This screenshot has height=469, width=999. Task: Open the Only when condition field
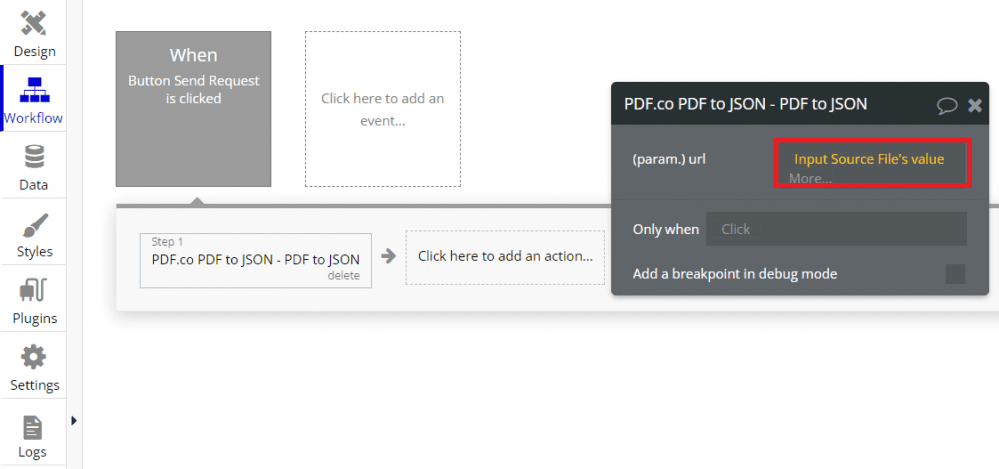click(x=836, y=229)
